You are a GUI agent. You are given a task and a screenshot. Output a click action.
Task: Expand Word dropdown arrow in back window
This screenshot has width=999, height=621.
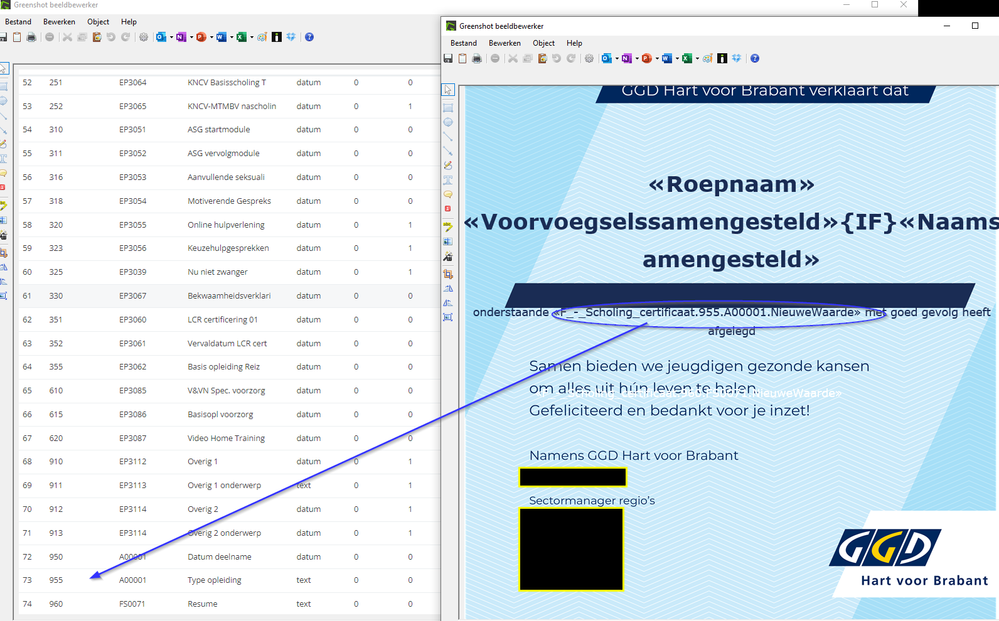pos(231,37)
